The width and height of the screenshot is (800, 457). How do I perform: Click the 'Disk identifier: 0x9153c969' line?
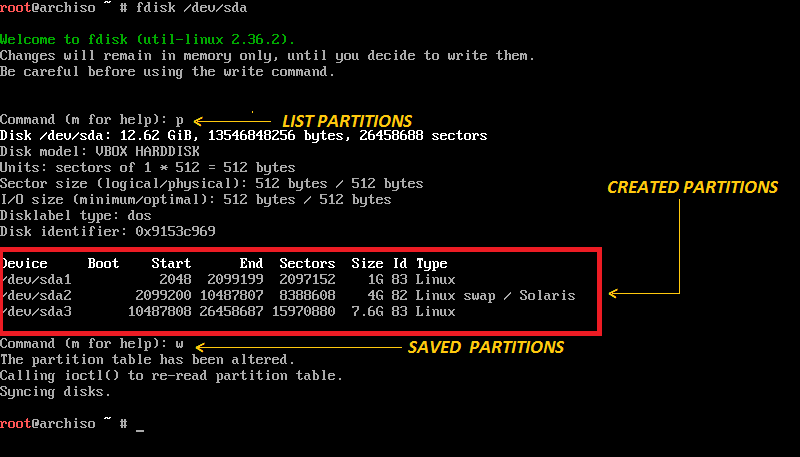108,232
